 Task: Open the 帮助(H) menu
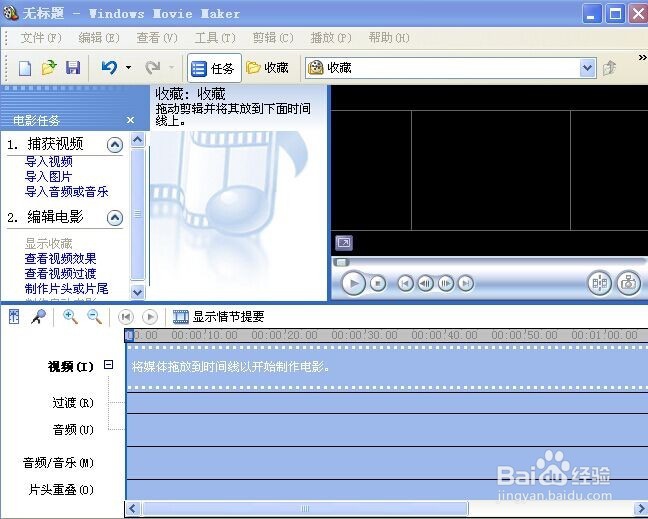389,38
